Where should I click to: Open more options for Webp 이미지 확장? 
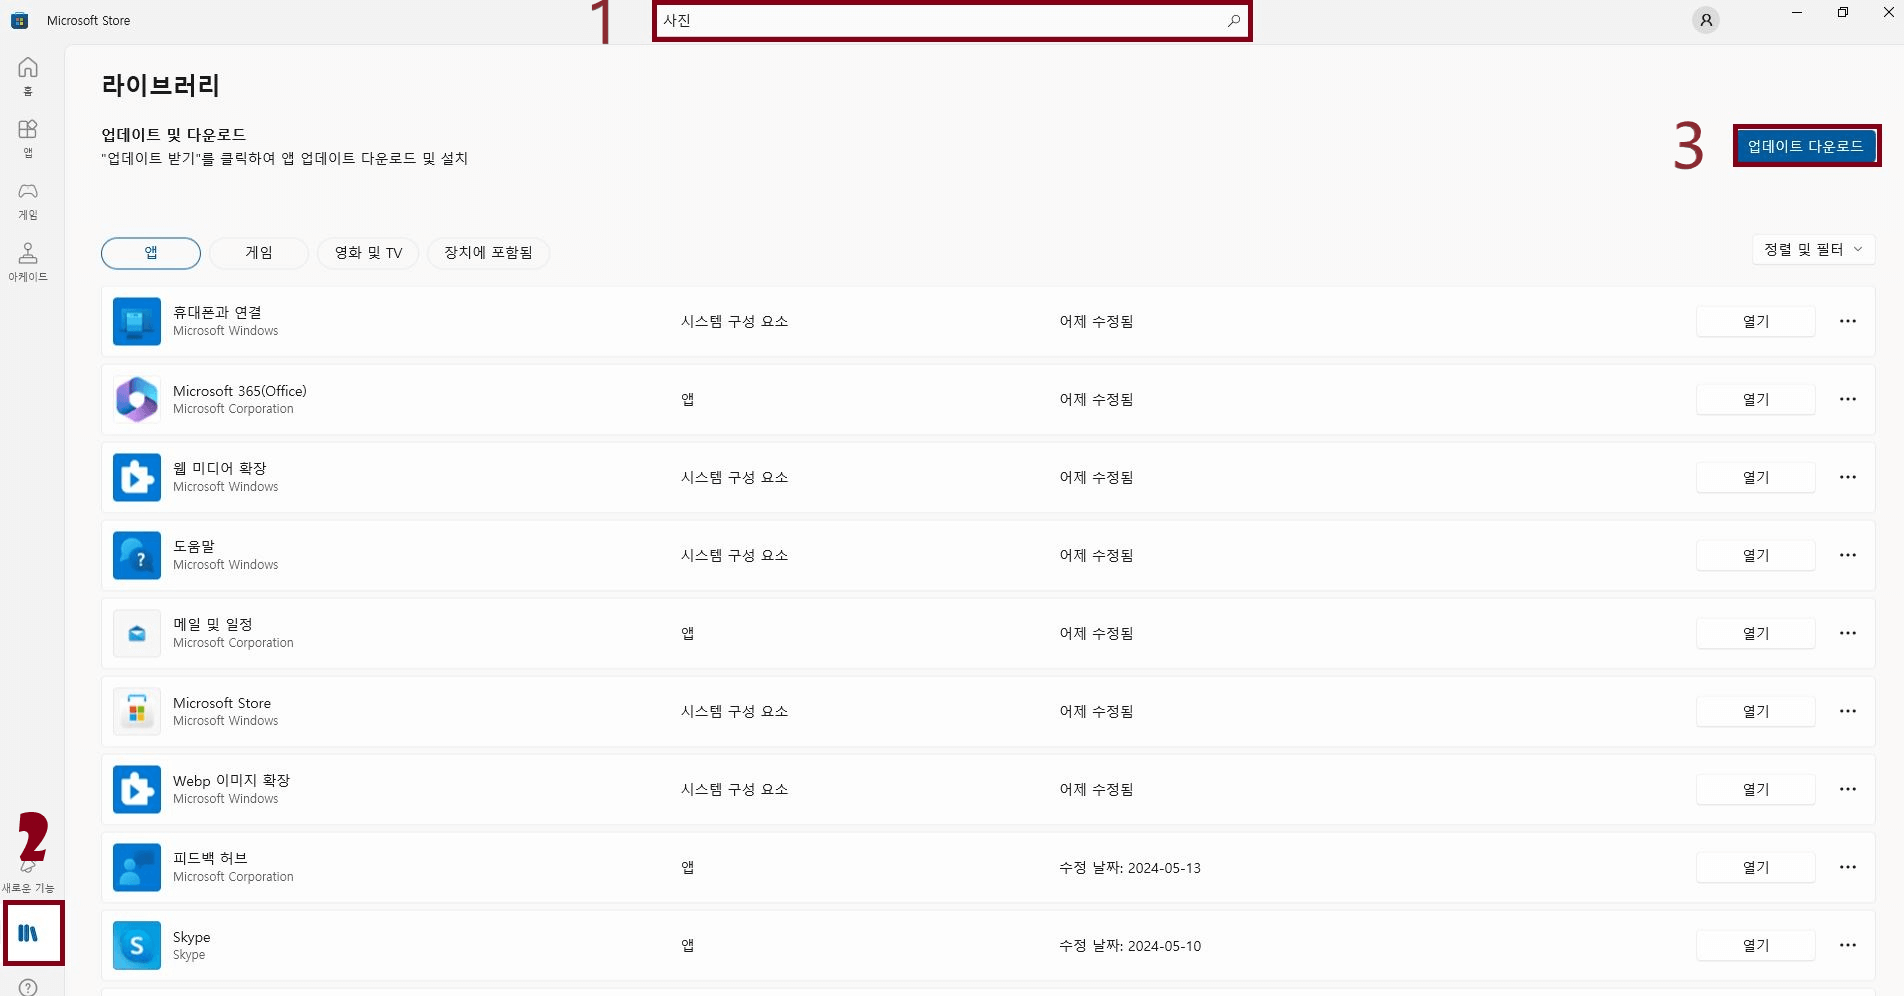1848,789
